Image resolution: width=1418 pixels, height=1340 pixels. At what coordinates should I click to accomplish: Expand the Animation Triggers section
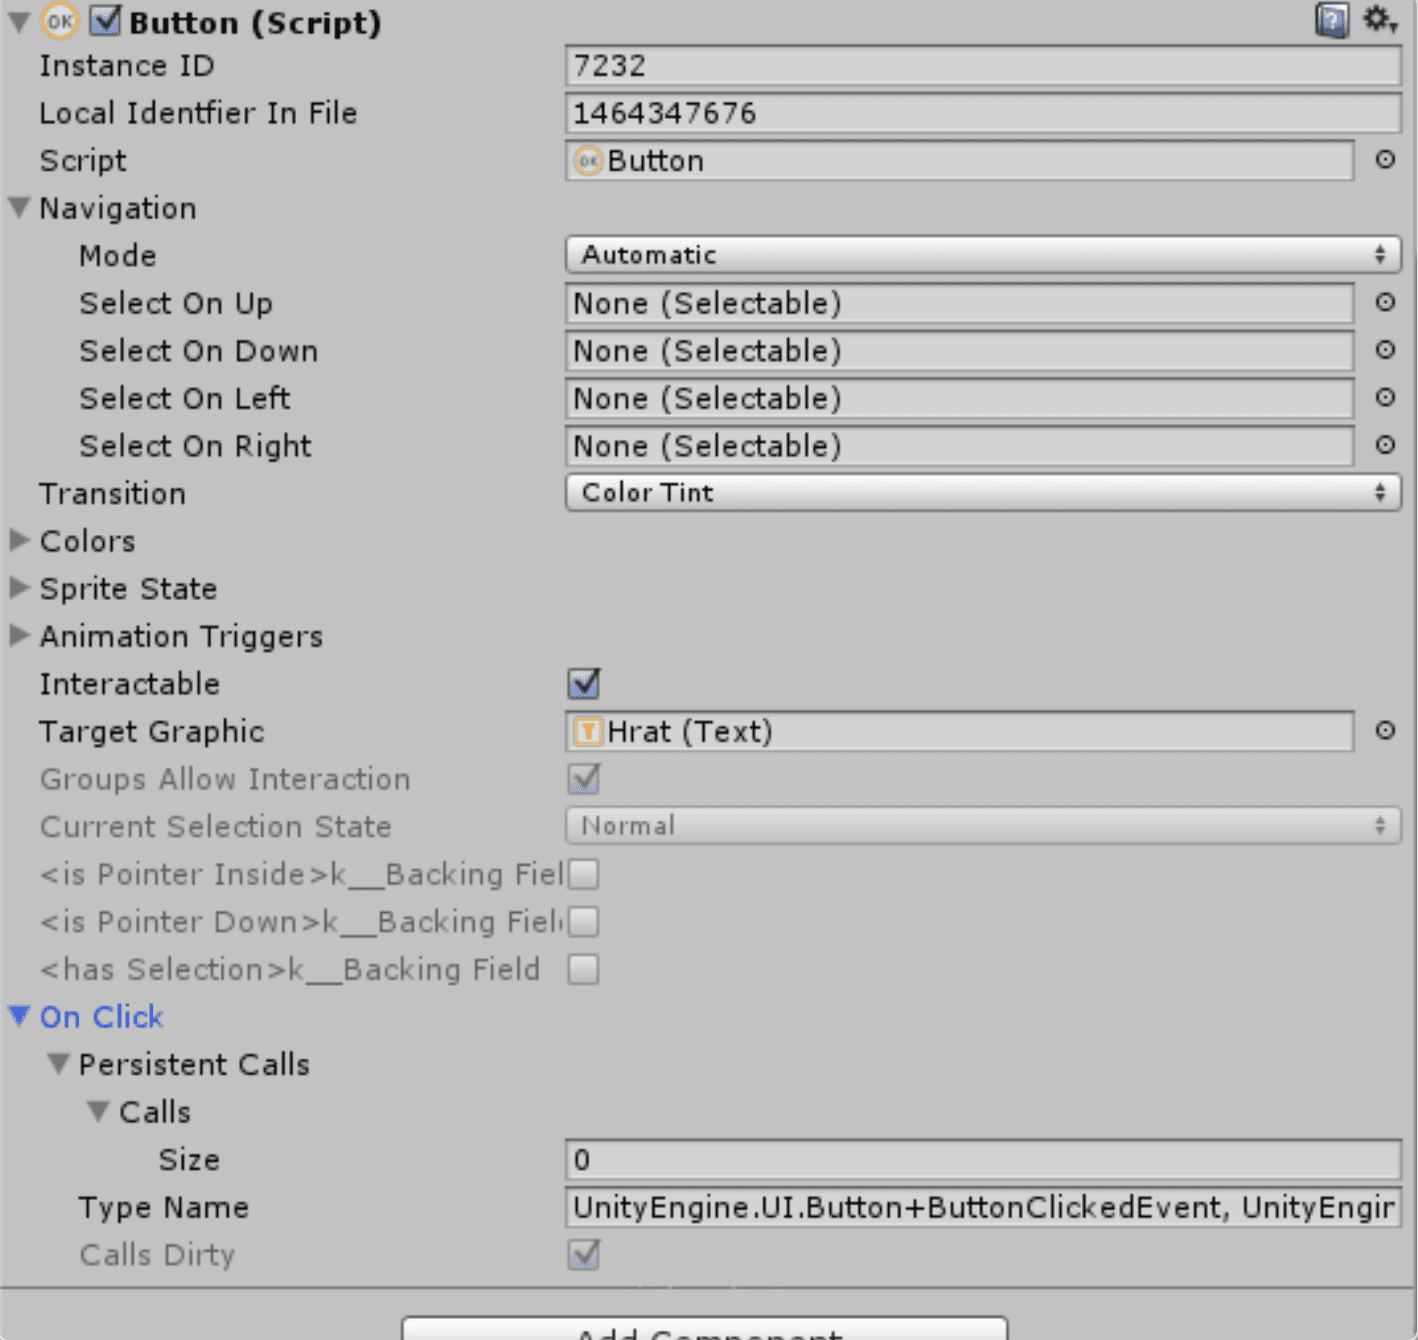(19, 636)
